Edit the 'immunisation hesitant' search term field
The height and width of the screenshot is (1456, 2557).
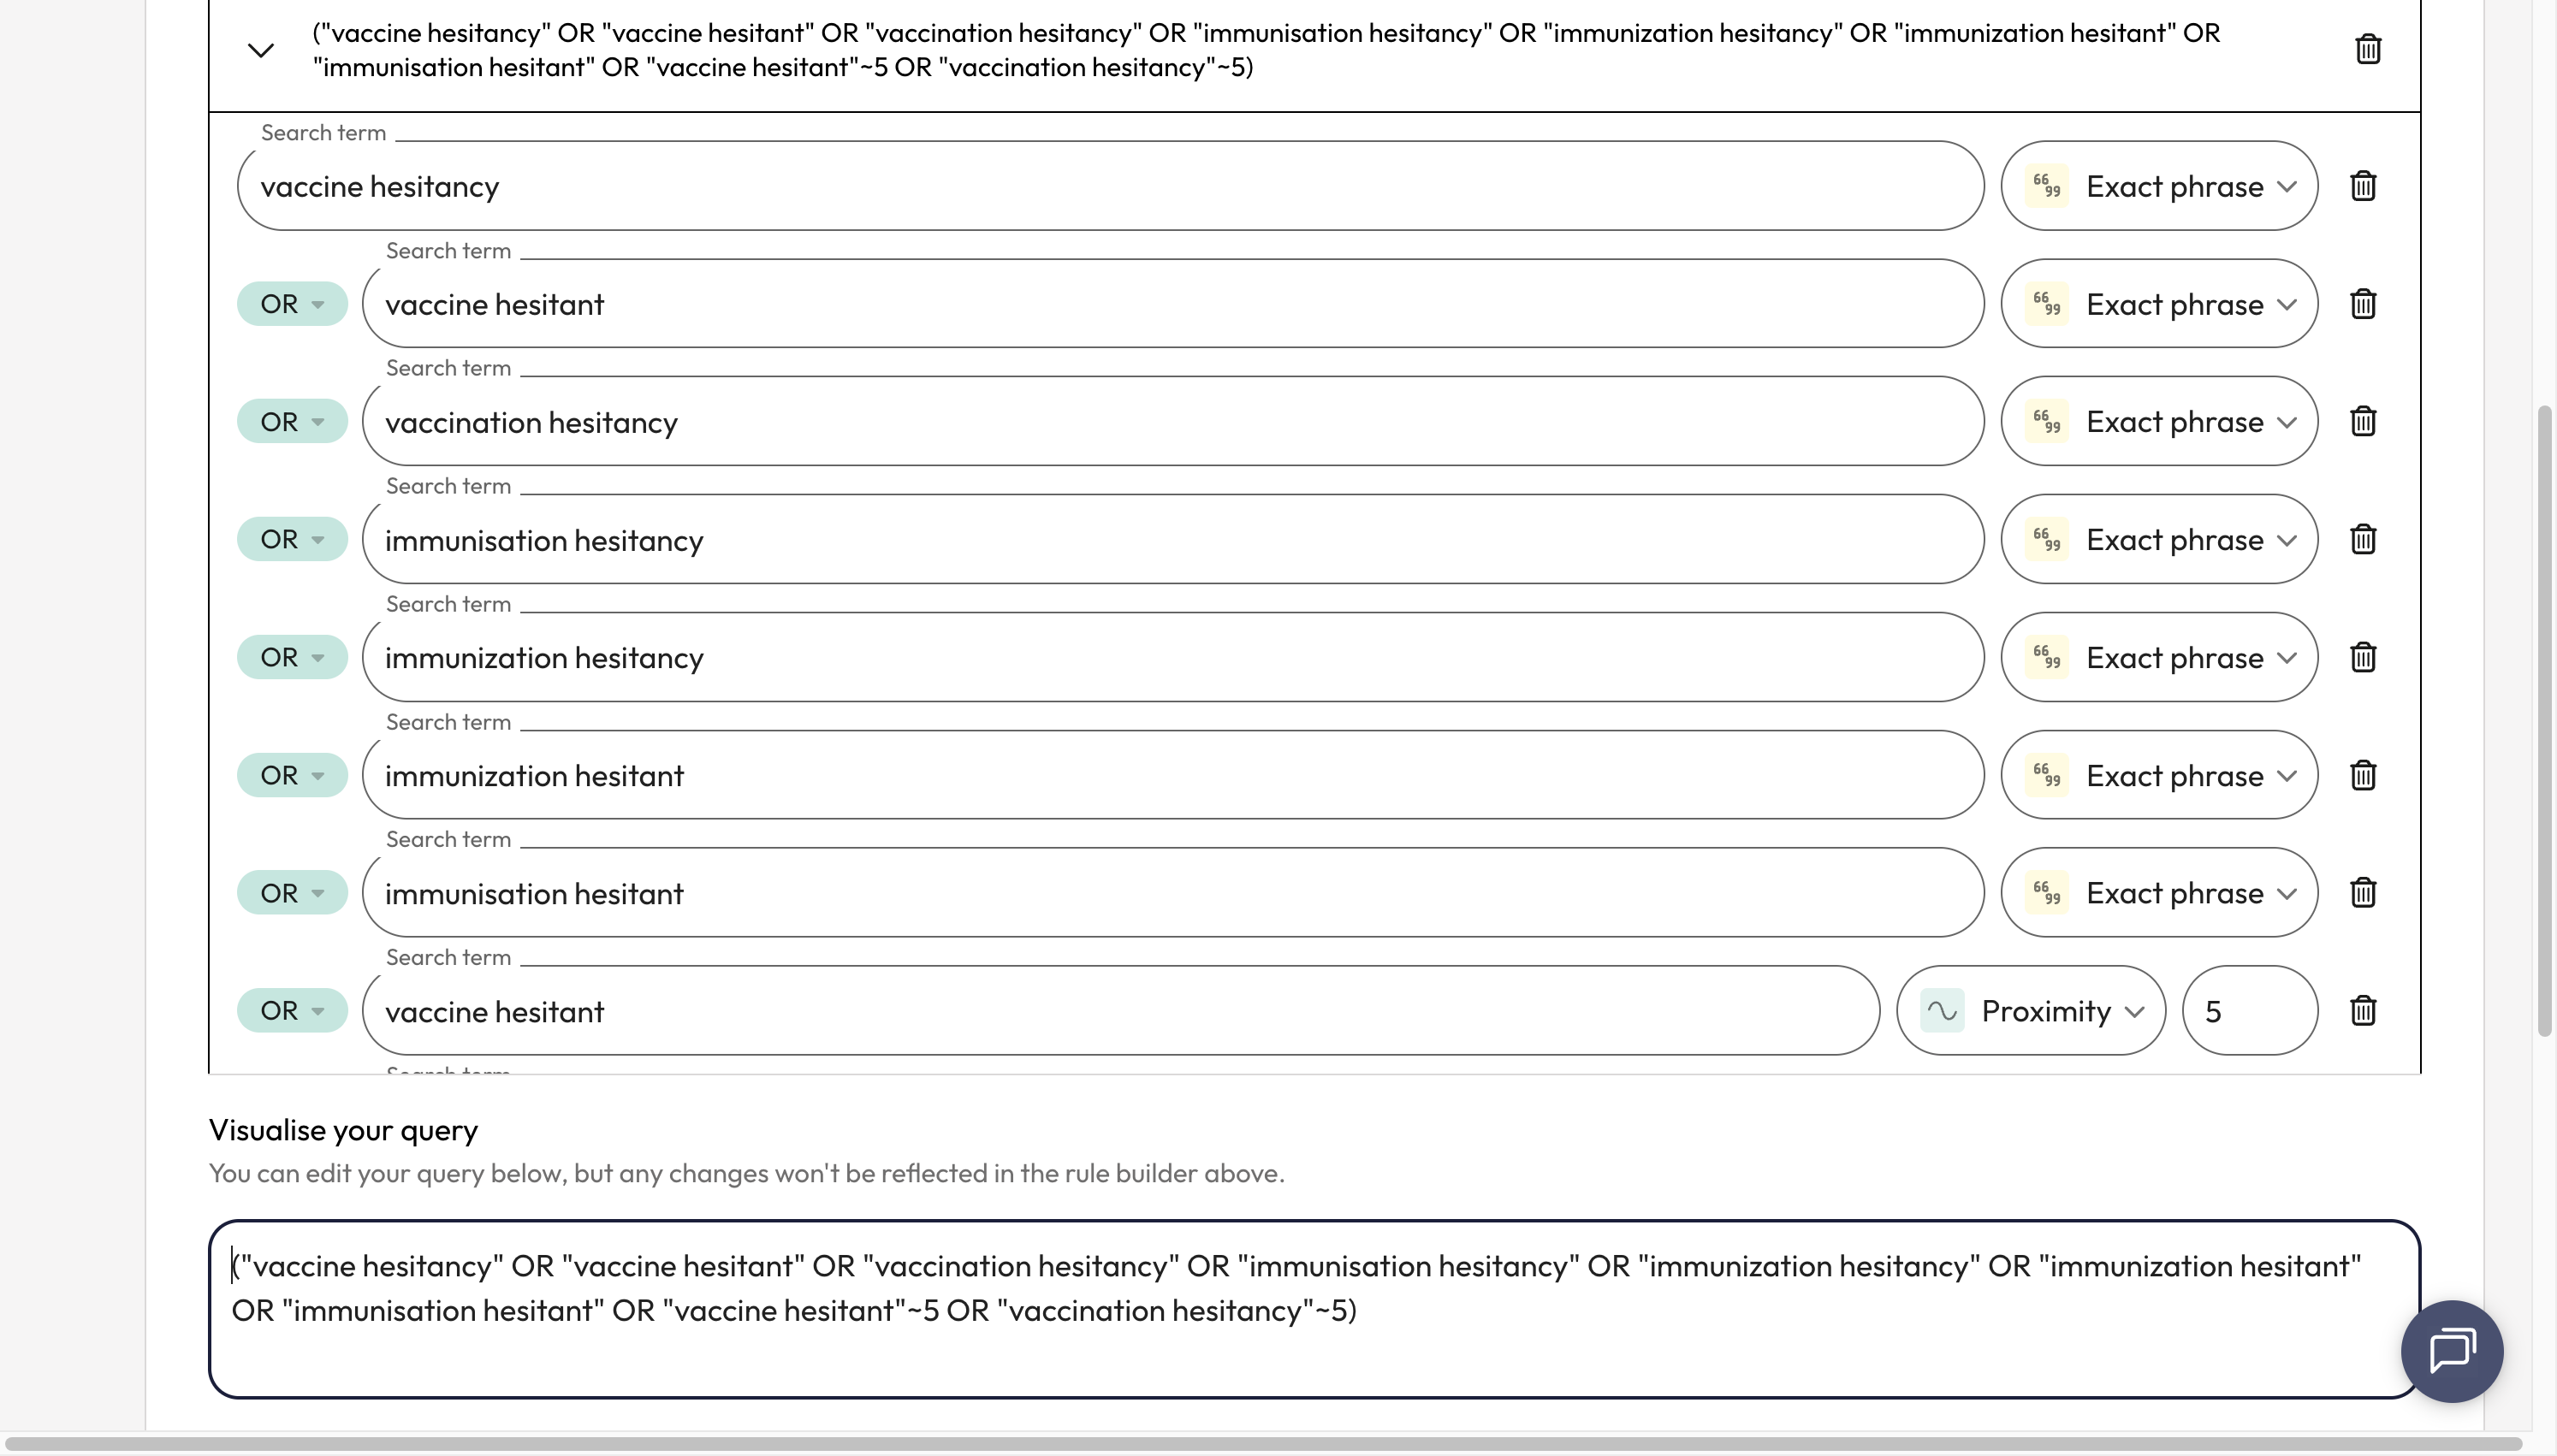(1173, 892)
